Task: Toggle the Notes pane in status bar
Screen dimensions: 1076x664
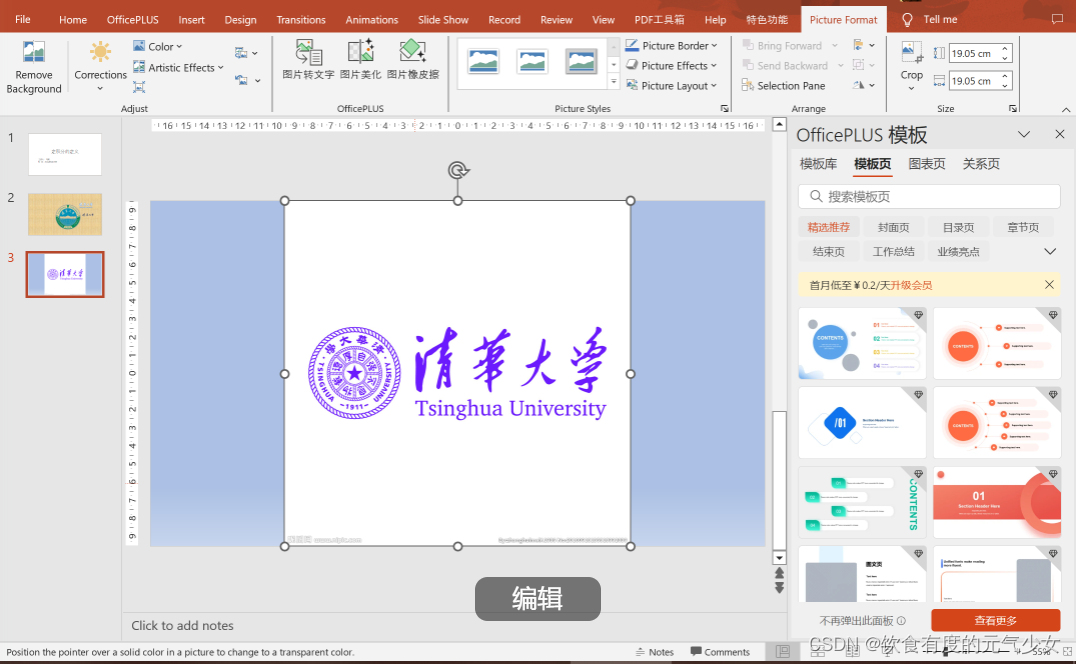Action: tap(655, 652)
